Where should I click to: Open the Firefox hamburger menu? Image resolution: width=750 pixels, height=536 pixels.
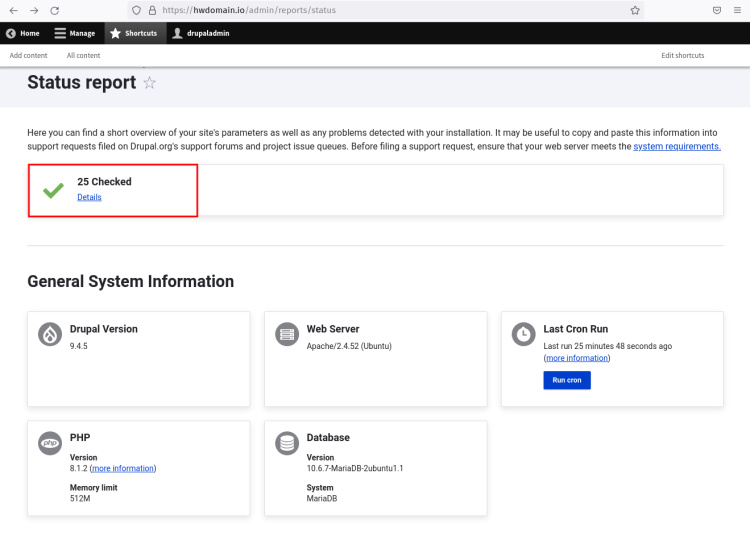(x=737, y=10)
